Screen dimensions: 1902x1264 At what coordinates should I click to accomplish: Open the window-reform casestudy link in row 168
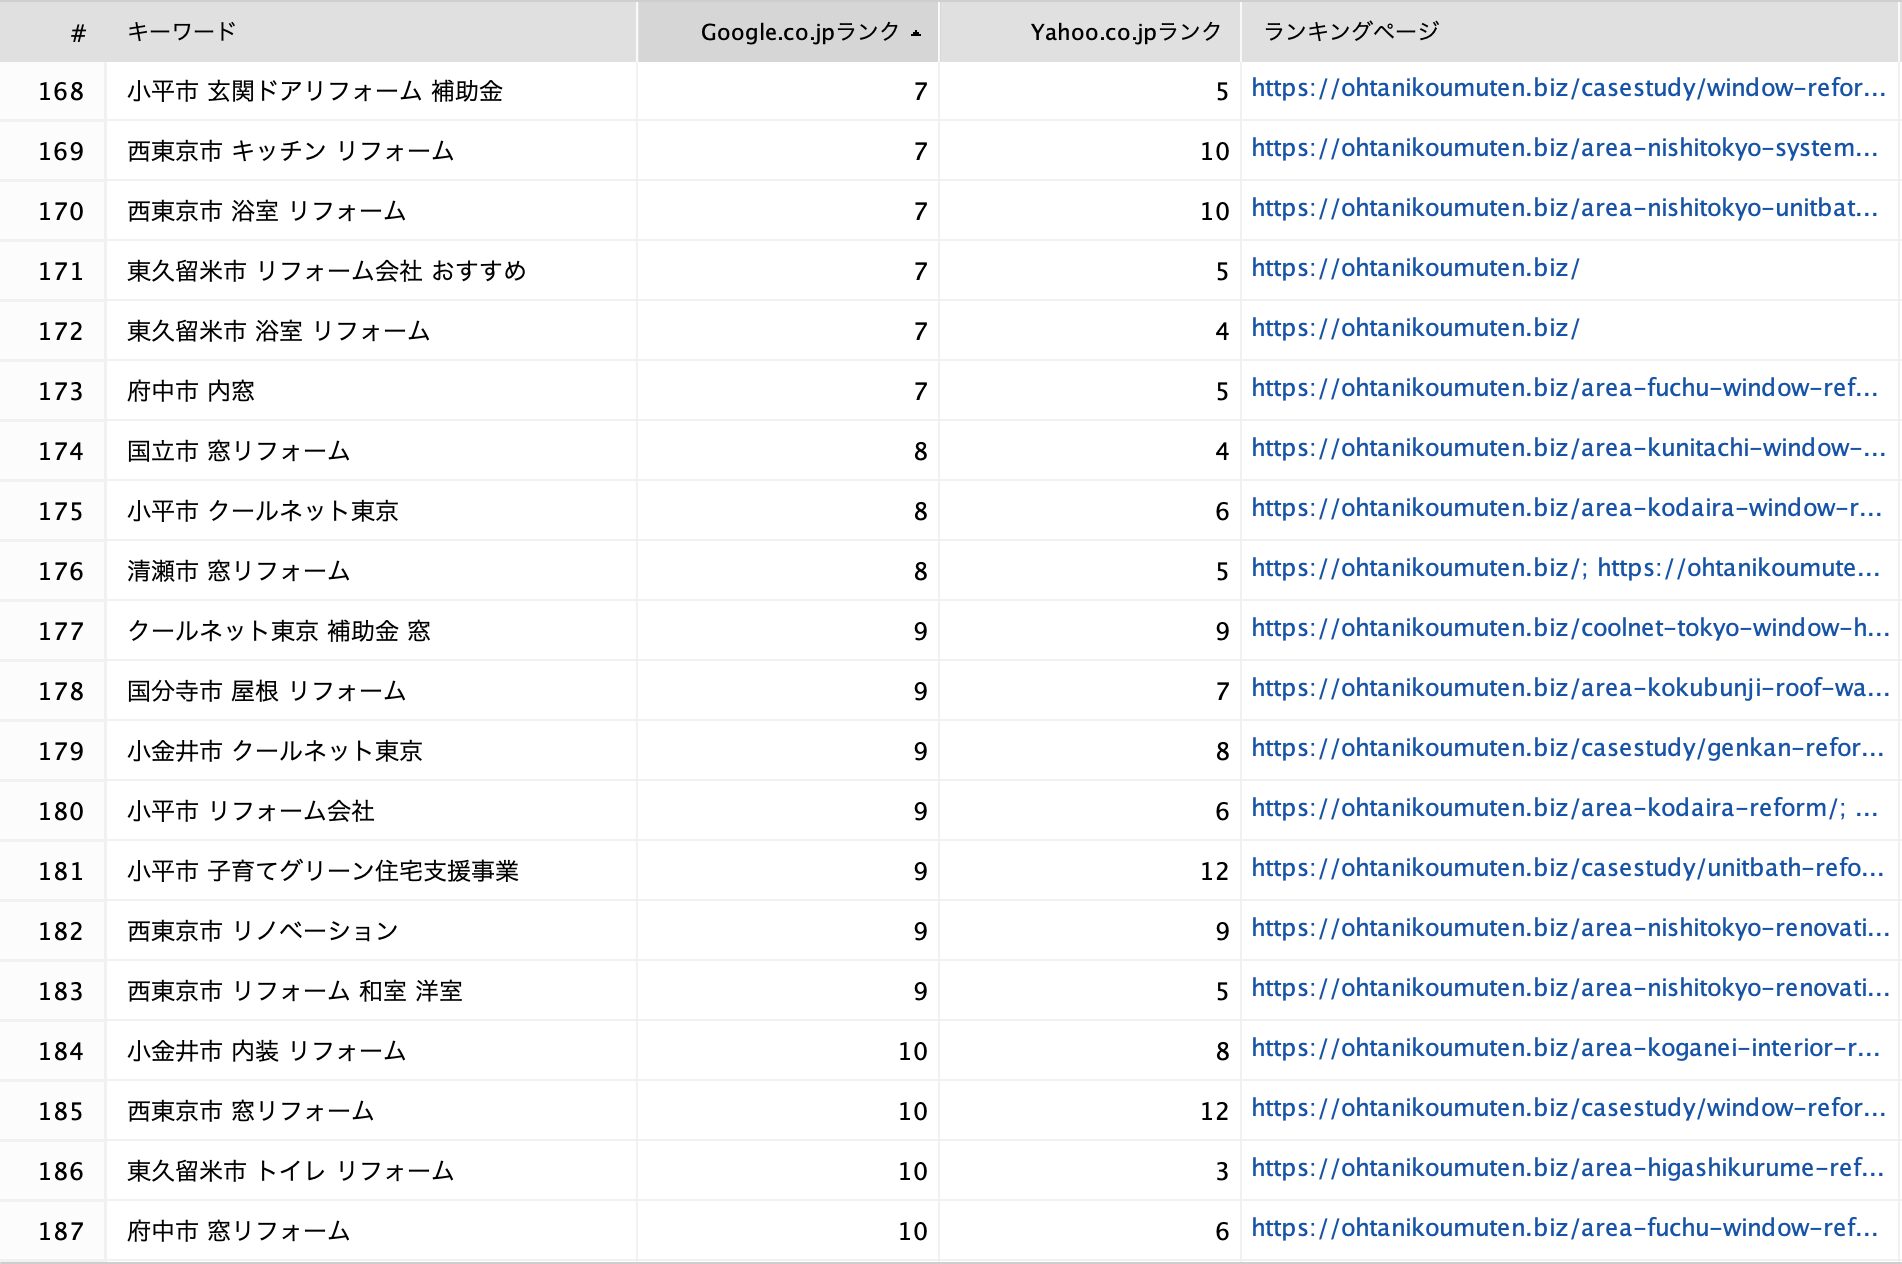click(x=1567, y=89)
